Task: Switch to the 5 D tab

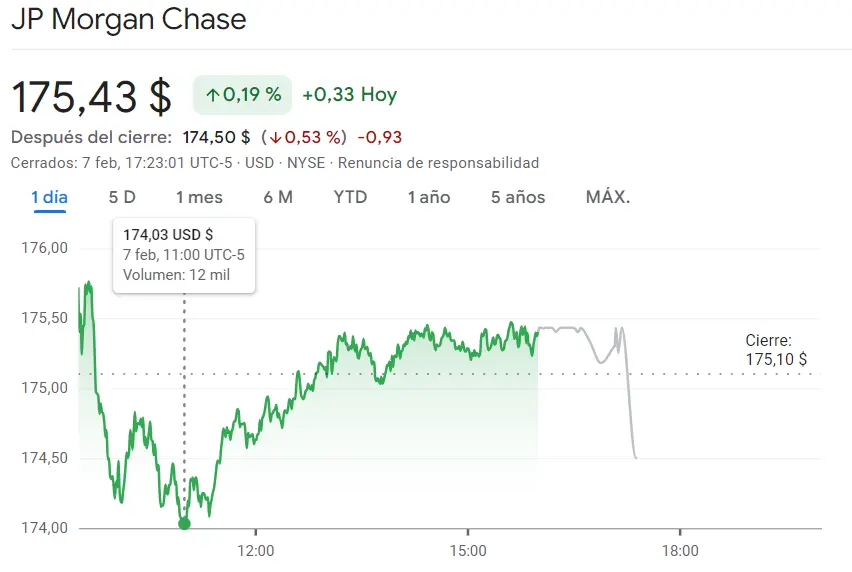Action: (x=122, y=197)
